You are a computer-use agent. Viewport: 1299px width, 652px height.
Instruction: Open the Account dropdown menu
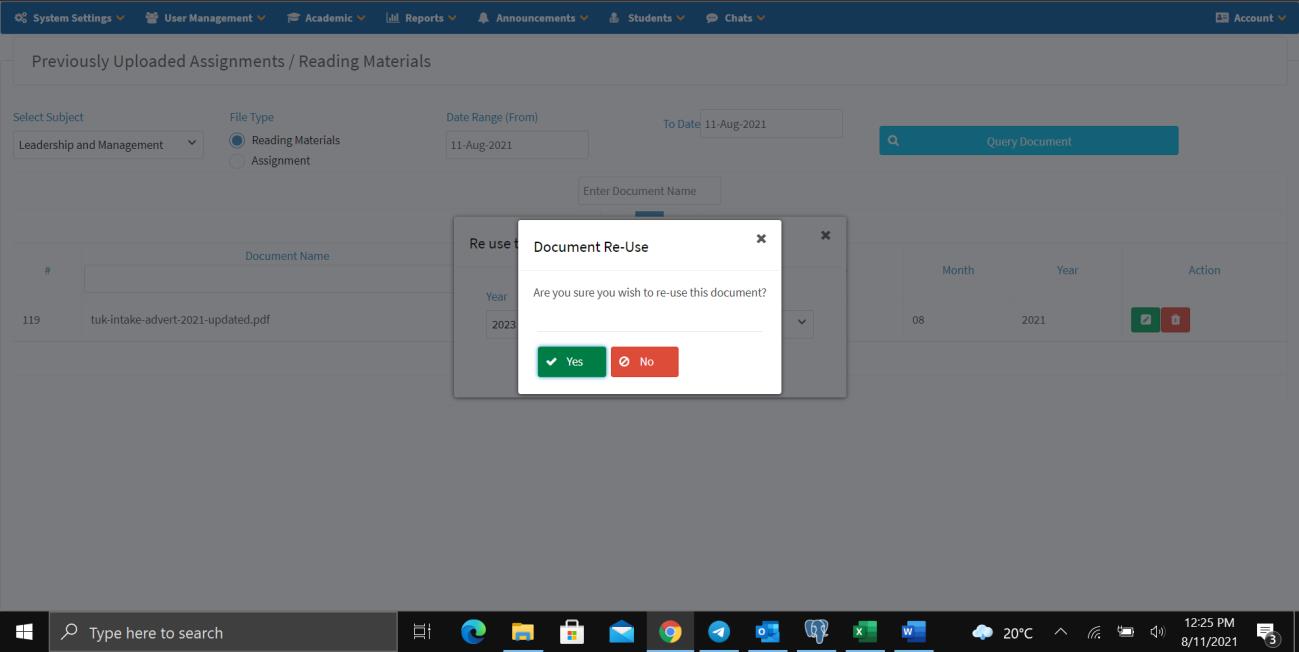1251,16
